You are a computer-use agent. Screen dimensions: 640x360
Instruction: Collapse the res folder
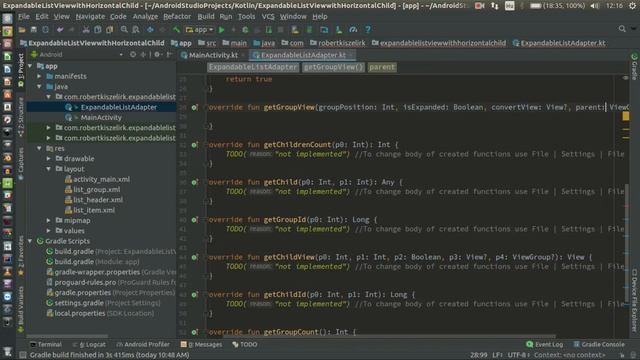pos(40,149)
